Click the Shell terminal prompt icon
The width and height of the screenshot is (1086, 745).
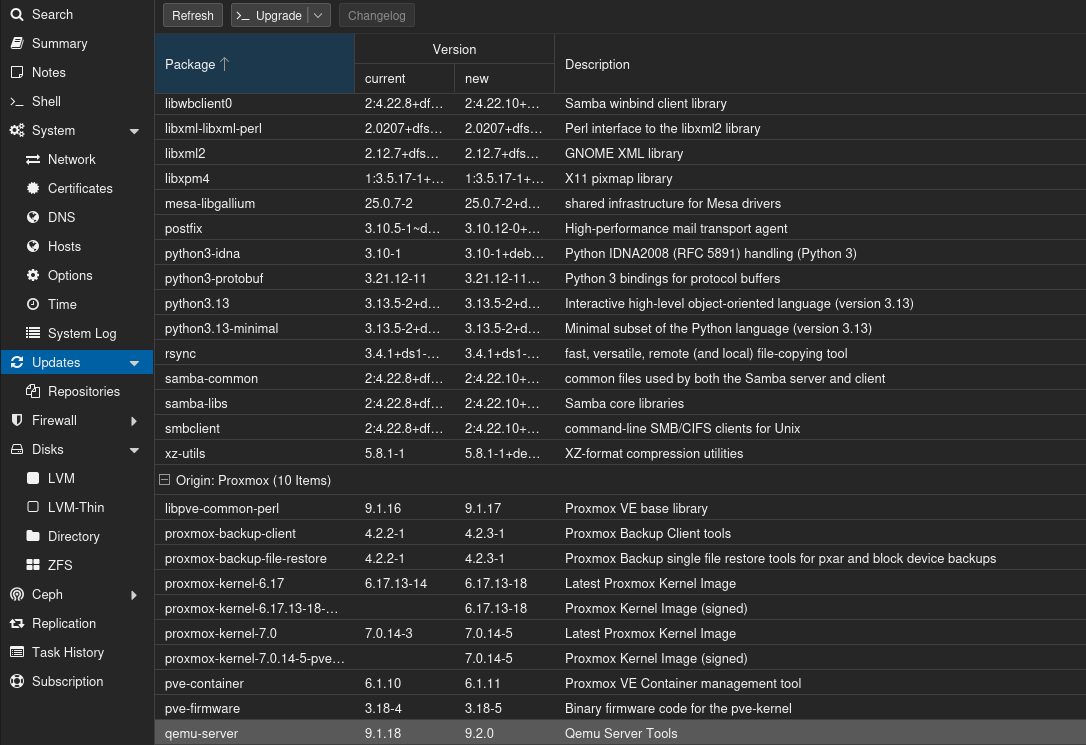(x=17, y=102)
